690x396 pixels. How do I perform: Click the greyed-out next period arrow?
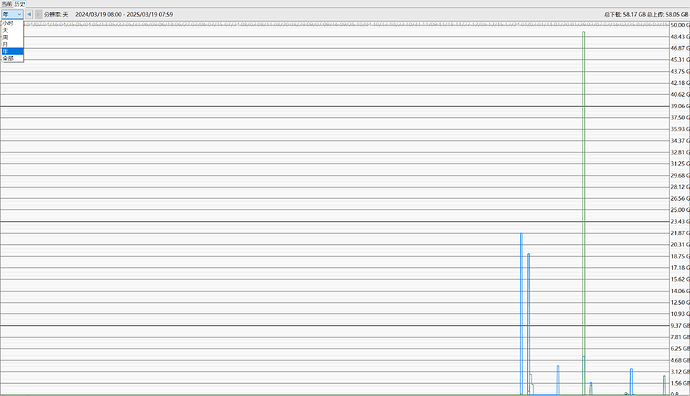click(38, 15)
